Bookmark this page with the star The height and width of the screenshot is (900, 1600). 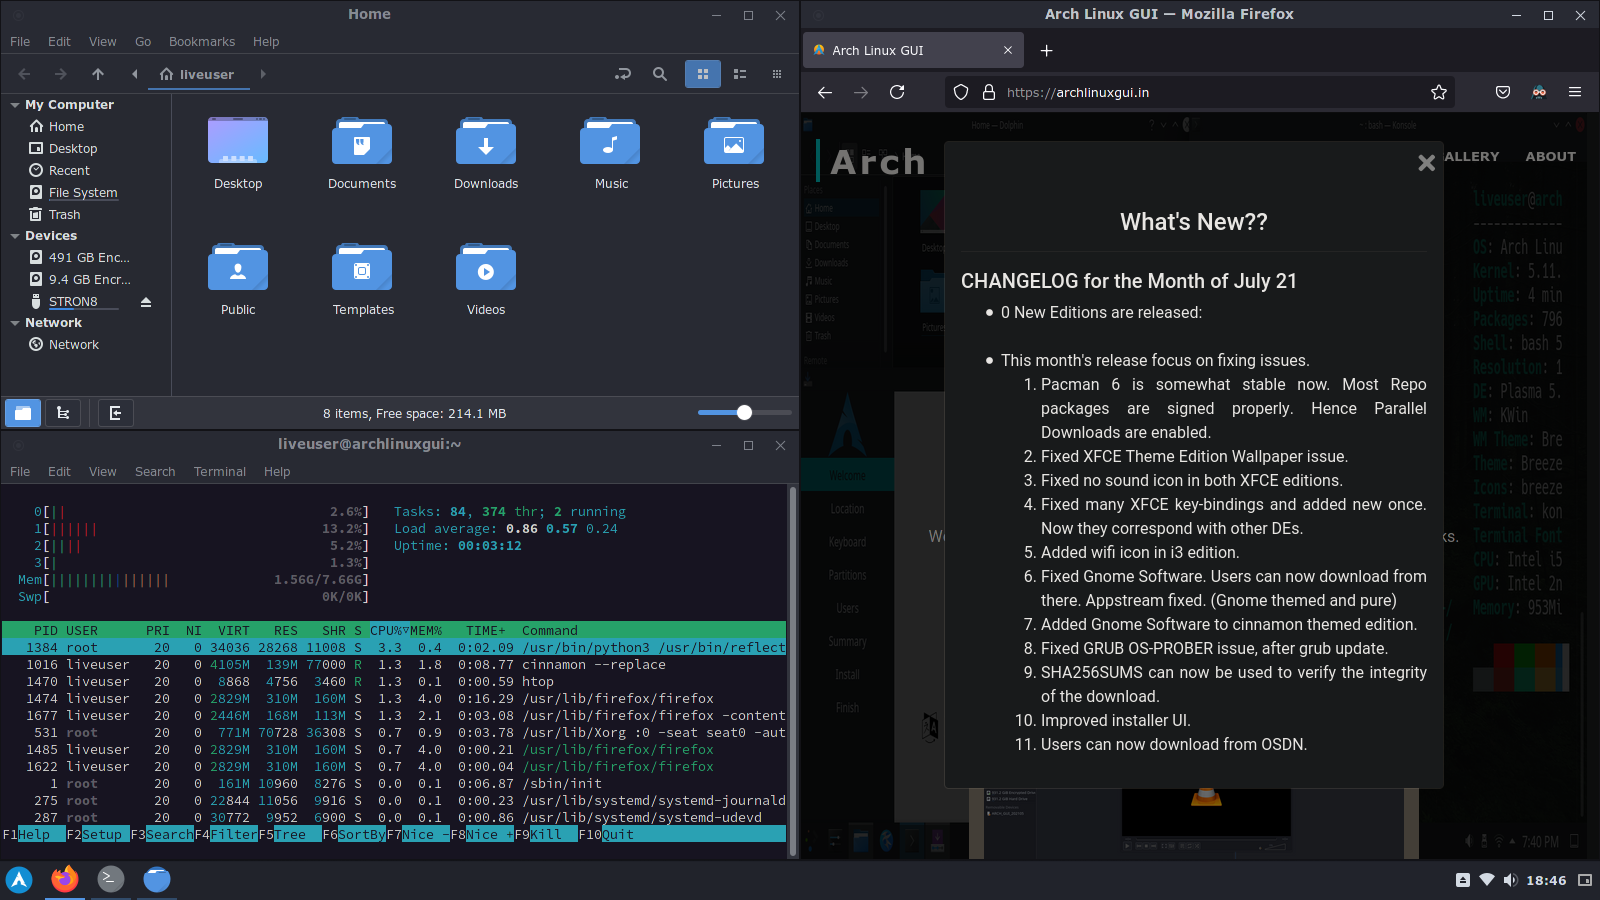point(1439,92)
